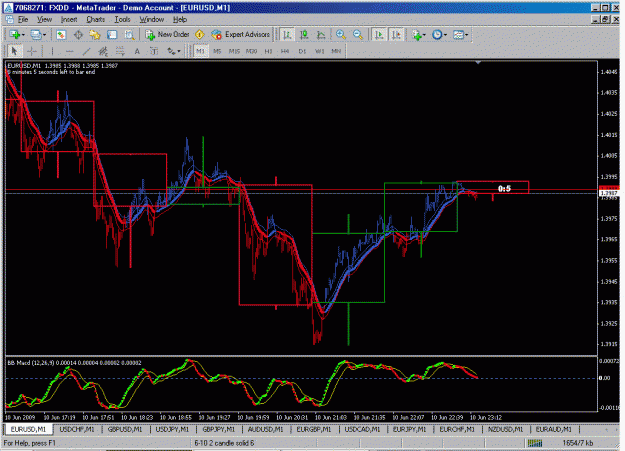Viewport: 625px width, 451px height.
Task: Switch chart to line chart style
Action: click(321, 35)
